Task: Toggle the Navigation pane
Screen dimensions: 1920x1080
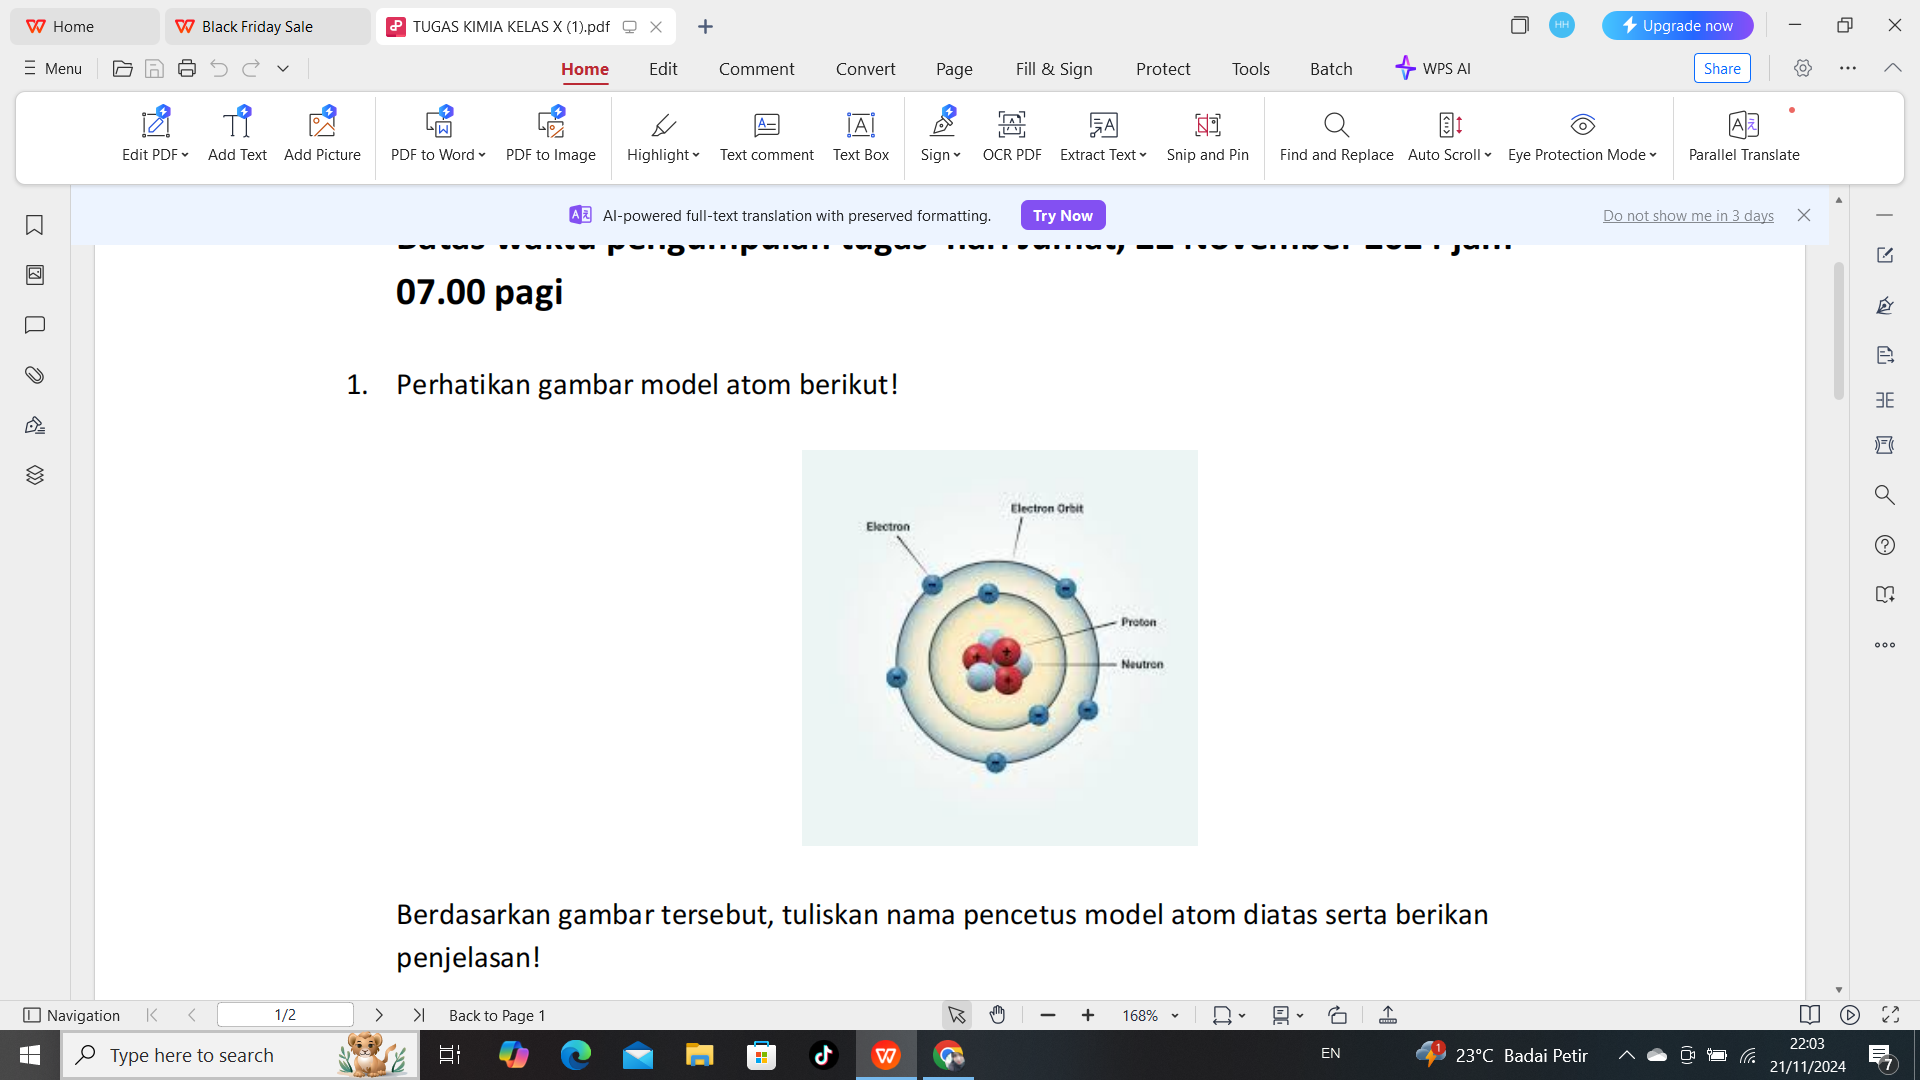Action: [x=71, y=1015]
